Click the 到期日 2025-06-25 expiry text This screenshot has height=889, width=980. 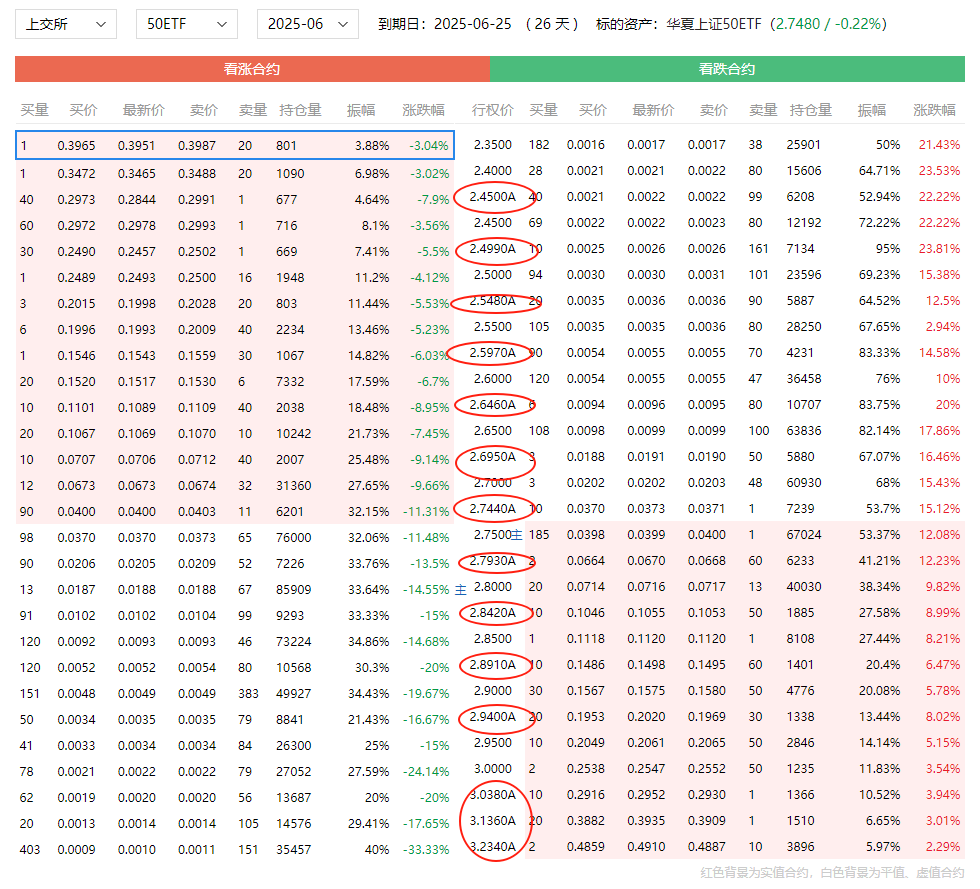coord(455,24)
